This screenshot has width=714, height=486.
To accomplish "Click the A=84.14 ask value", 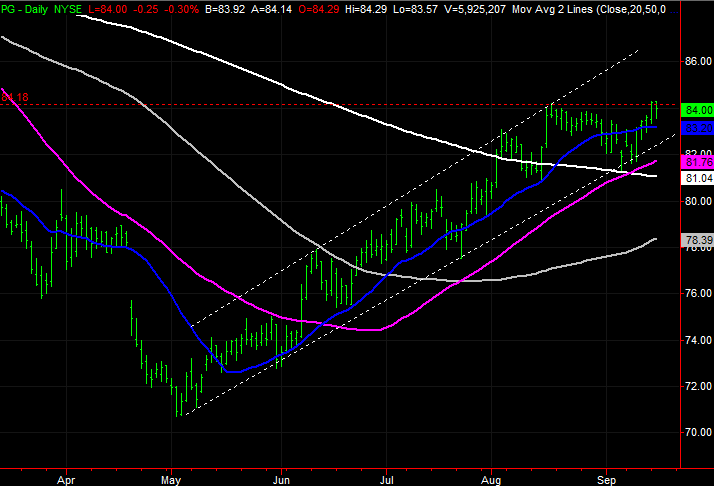I will click(x=272, y=9).
